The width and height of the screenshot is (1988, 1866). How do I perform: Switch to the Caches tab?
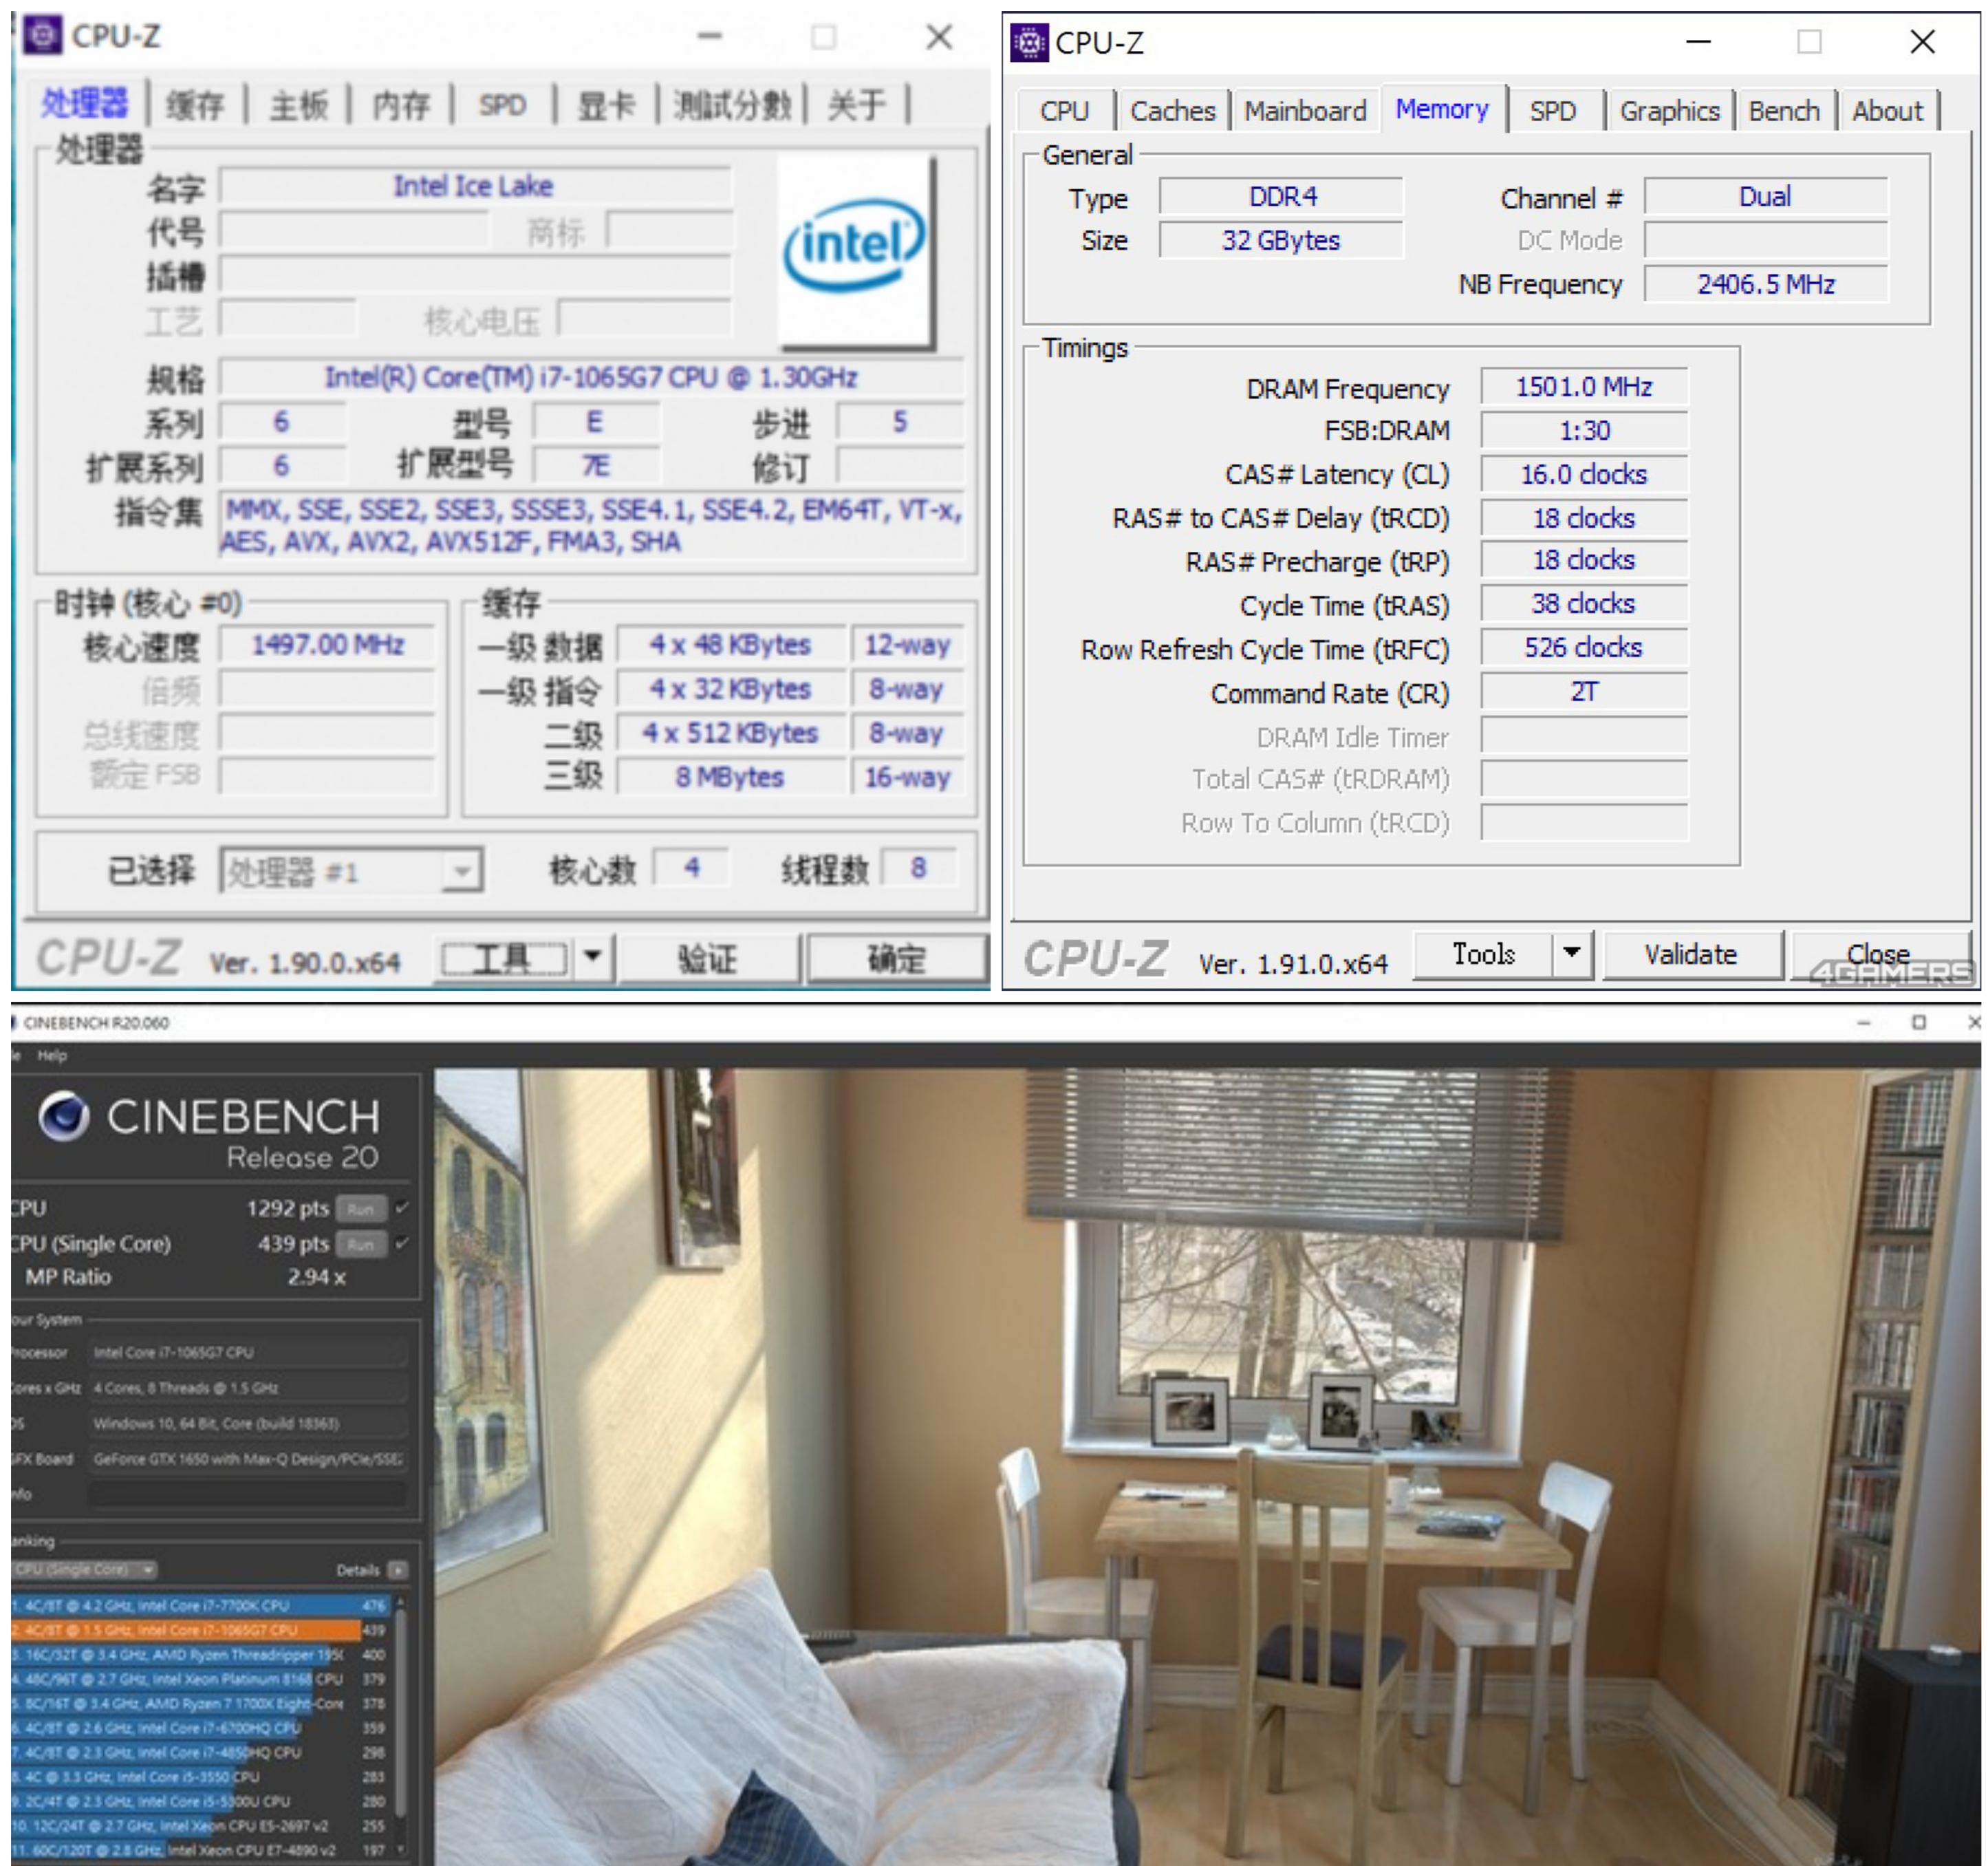coord(1173,110)
